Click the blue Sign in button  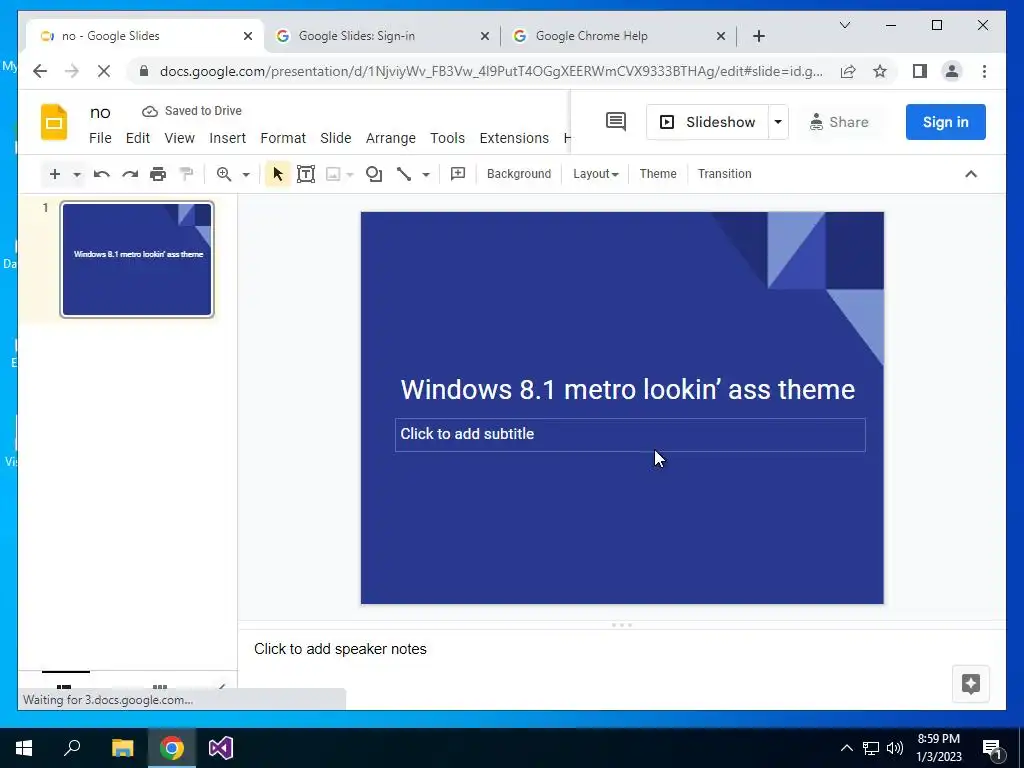click(946, 122)
